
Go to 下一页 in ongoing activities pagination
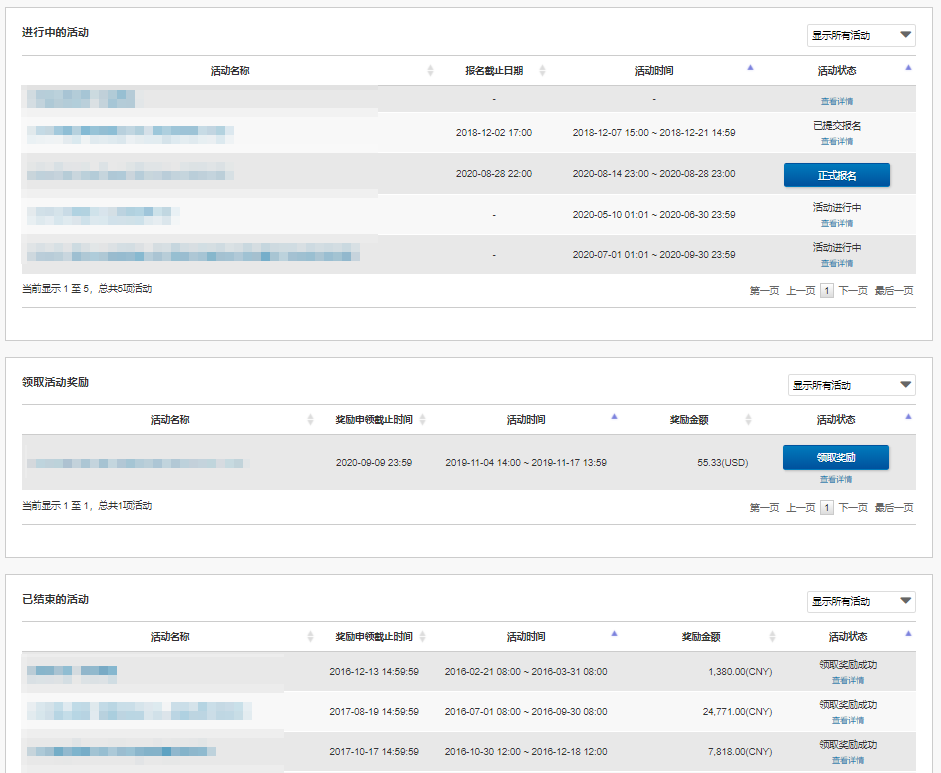pyautogui.click(x=852, y=291)
